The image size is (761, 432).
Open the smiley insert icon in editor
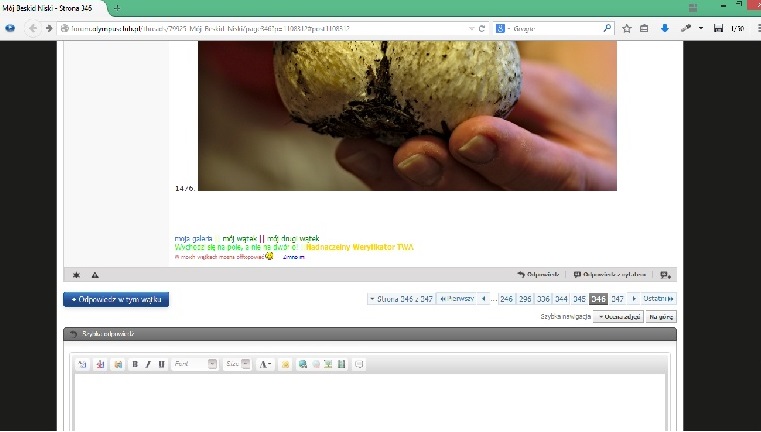[x=286, y=364]
